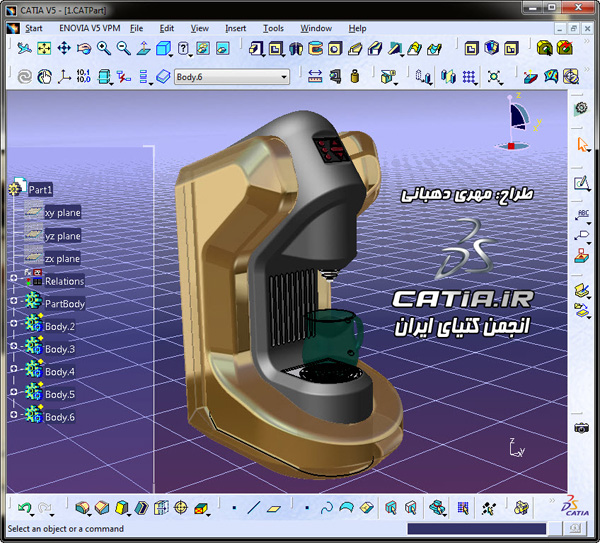Open the Body.6 combo box

[232, 77]
